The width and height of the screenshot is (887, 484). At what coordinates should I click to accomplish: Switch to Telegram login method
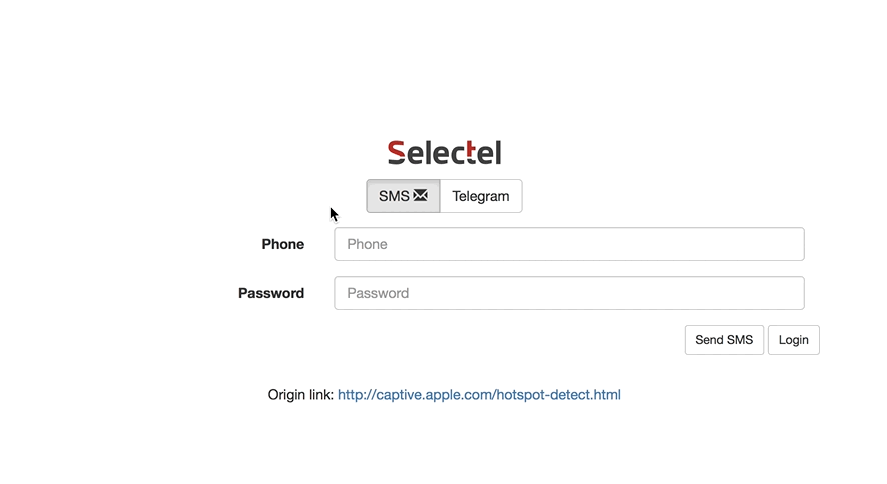coord(481,196)
